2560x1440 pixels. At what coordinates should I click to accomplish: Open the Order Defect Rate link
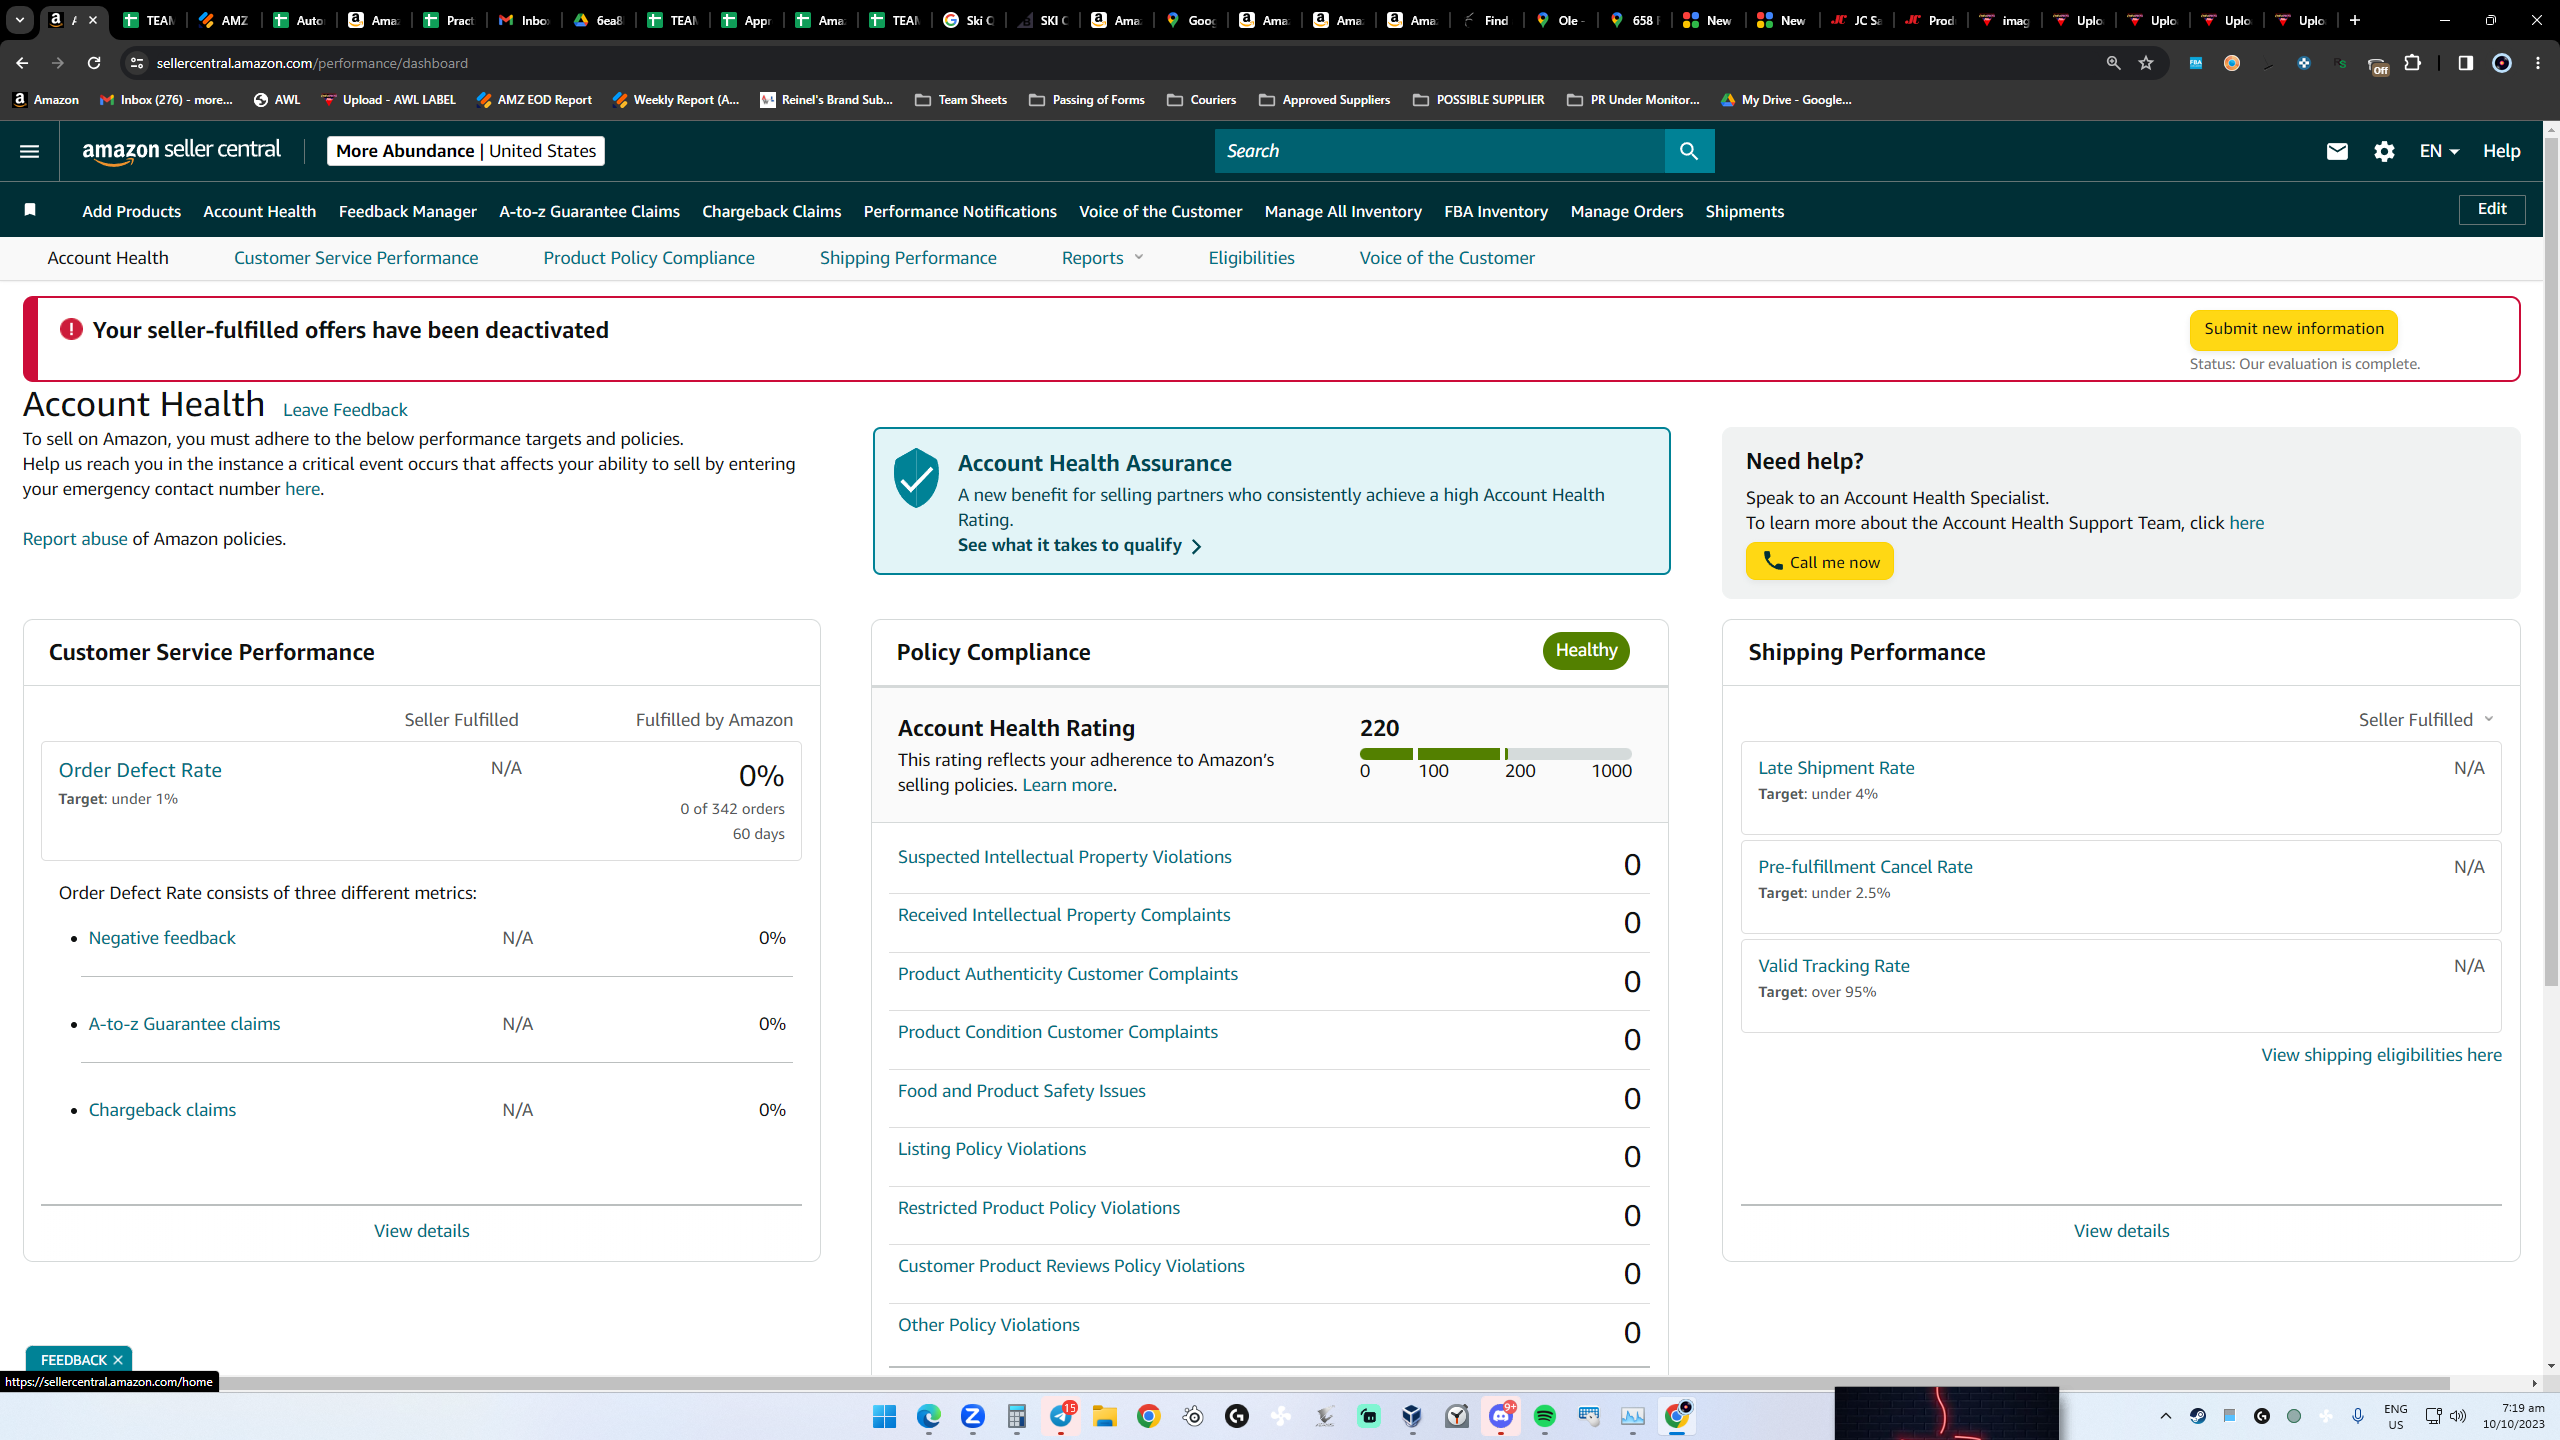[x=140, y=770]
